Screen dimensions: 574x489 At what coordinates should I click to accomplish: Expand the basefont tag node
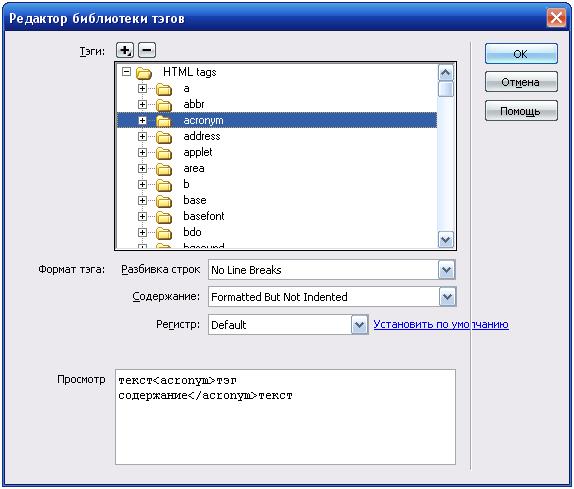click(142, 216)
